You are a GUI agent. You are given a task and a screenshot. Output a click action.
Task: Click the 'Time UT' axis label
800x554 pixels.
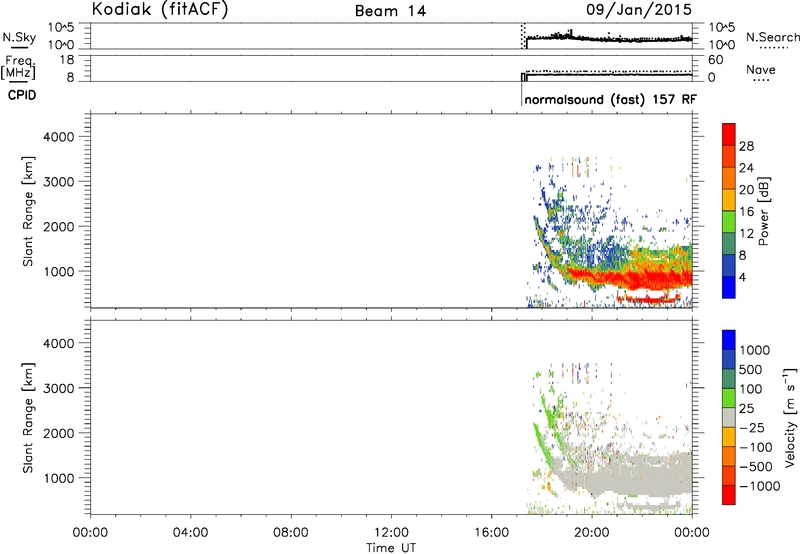click(391, 548)
